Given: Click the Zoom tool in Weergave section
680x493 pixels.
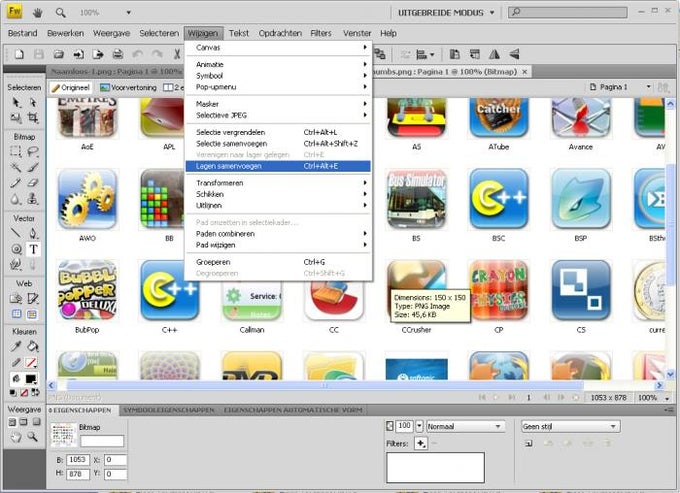Looking at the screenshot, I should pyautogui.click(x=33, y=437).
